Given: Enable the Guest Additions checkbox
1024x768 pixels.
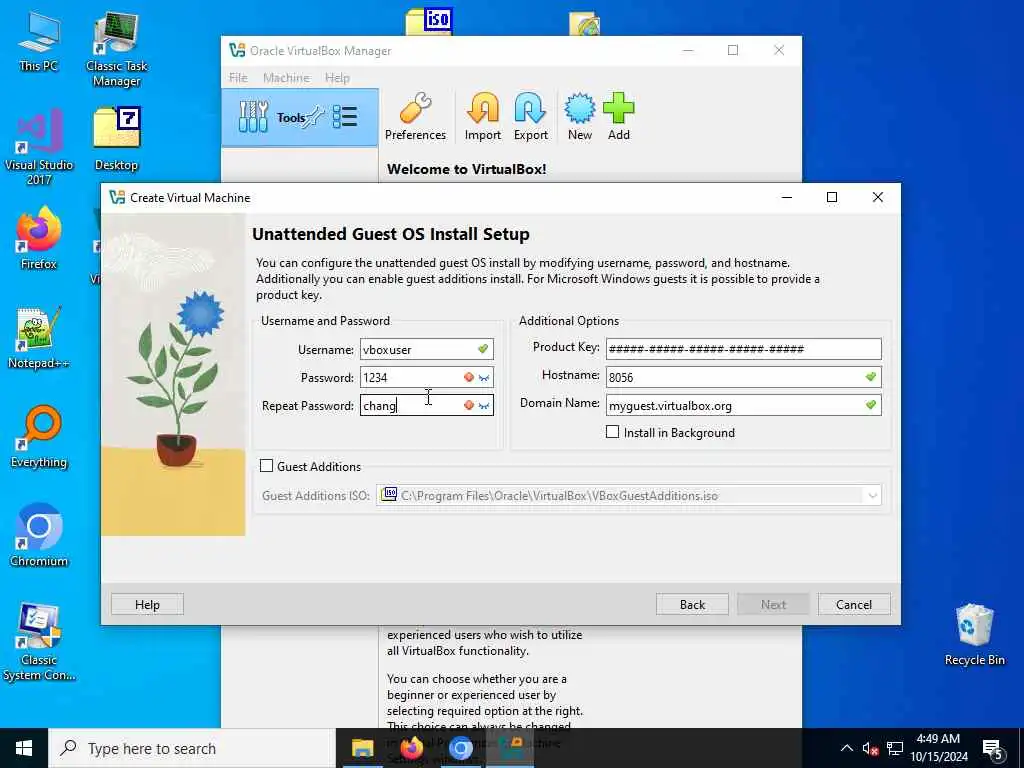Looking at the screenshot, I should pyautogui.click(x=266, y=466).
